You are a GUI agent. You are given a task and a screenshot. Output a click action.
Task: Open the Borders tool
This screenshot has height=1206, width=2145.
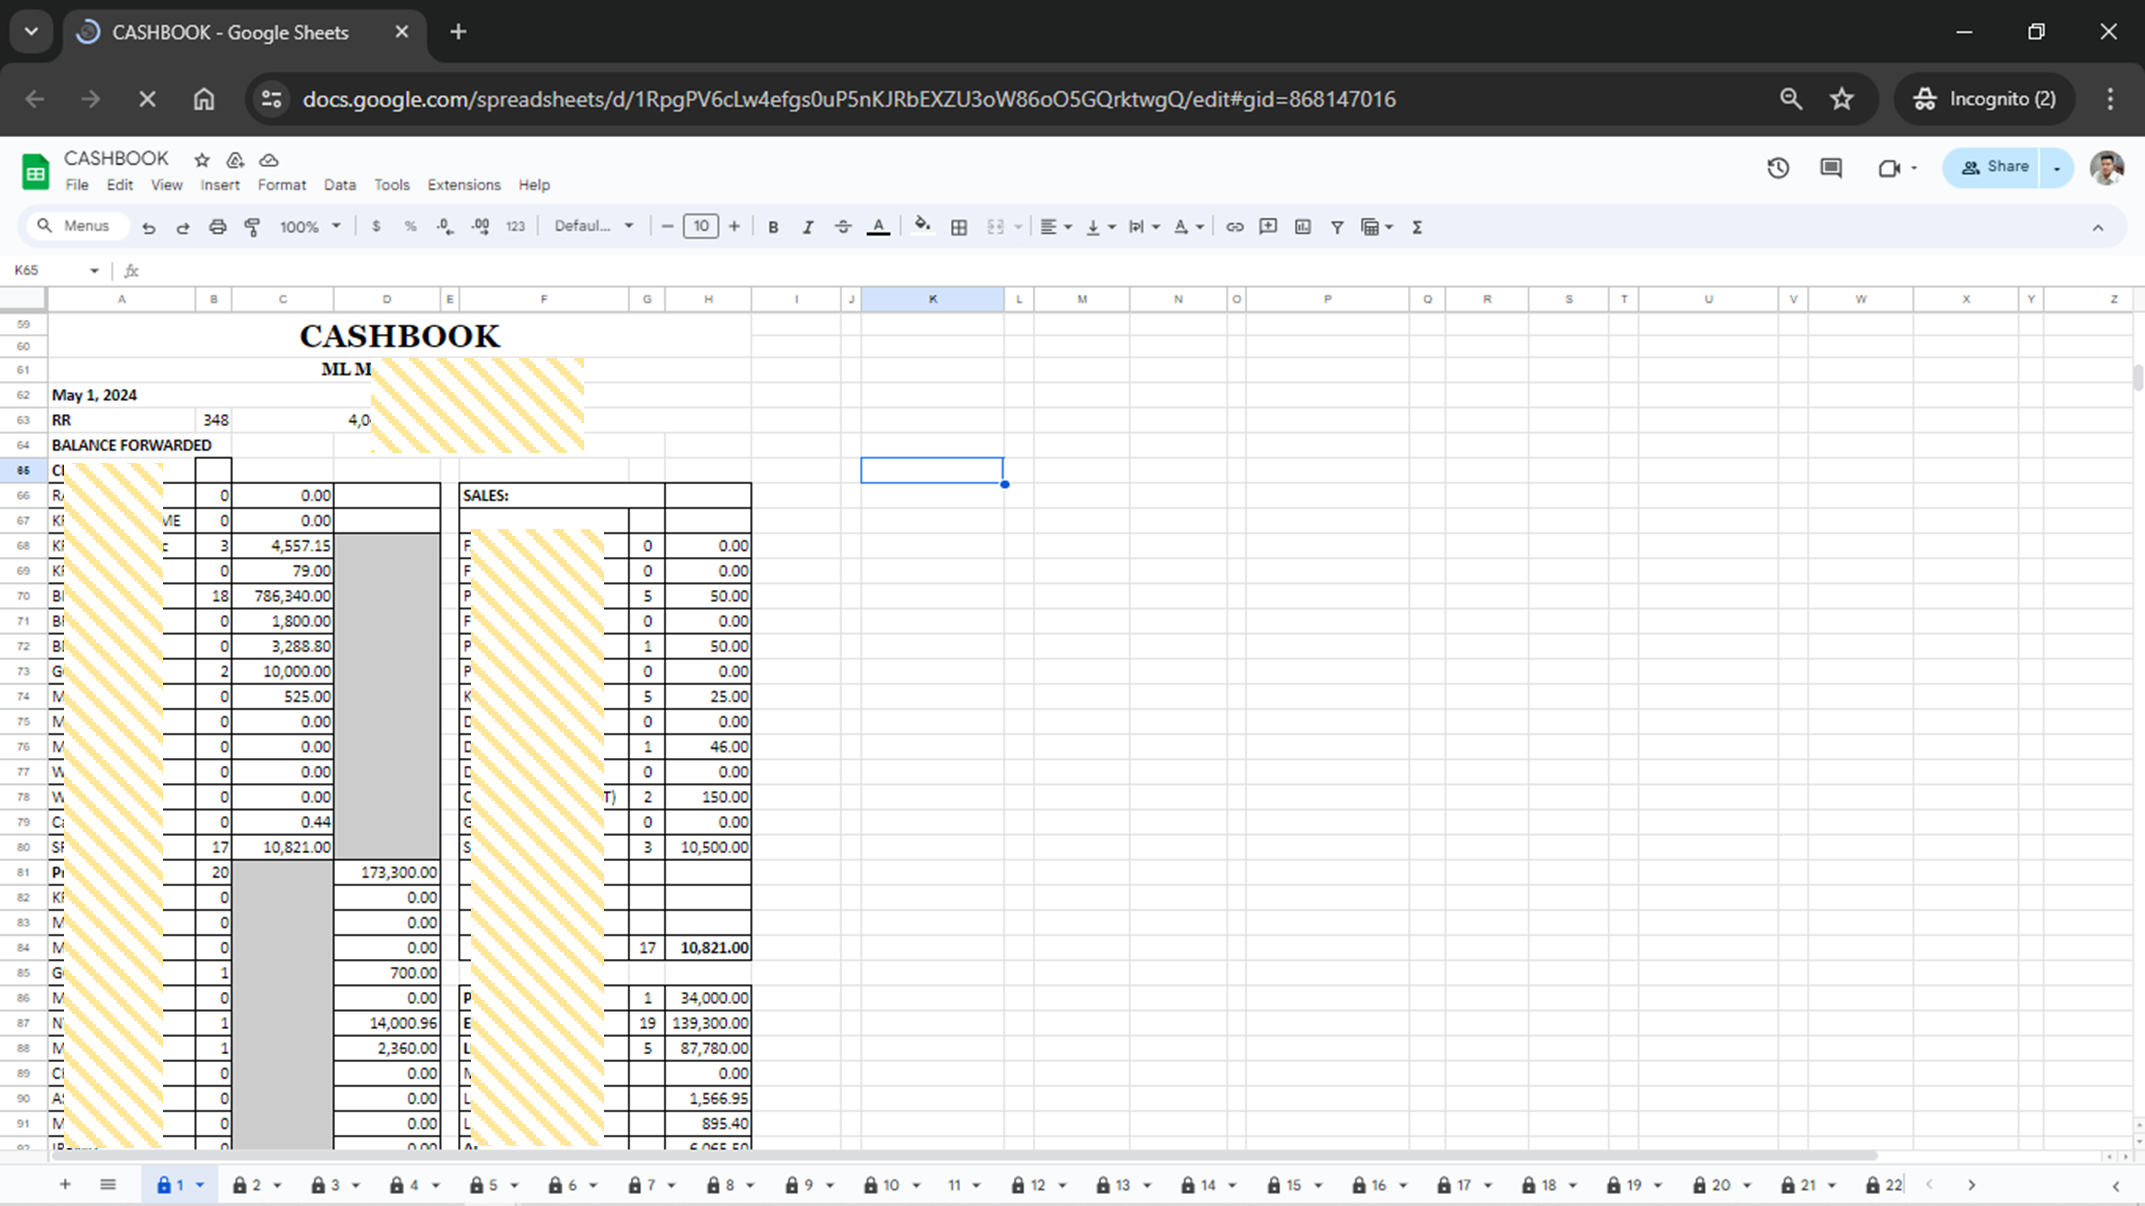pos(958,227)
